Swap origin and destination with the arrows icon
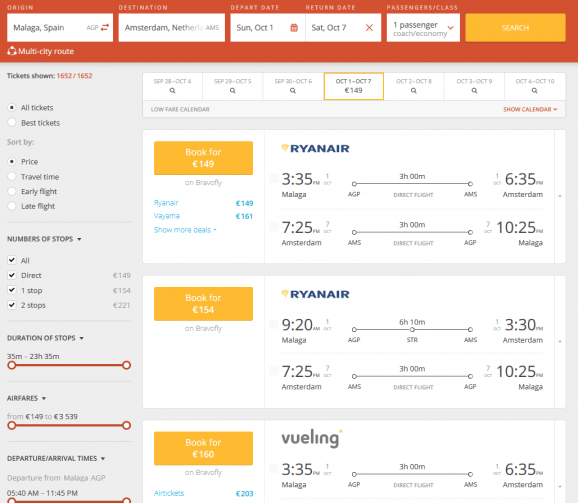This screenshot has height=503, width=578. coord(105,28)
